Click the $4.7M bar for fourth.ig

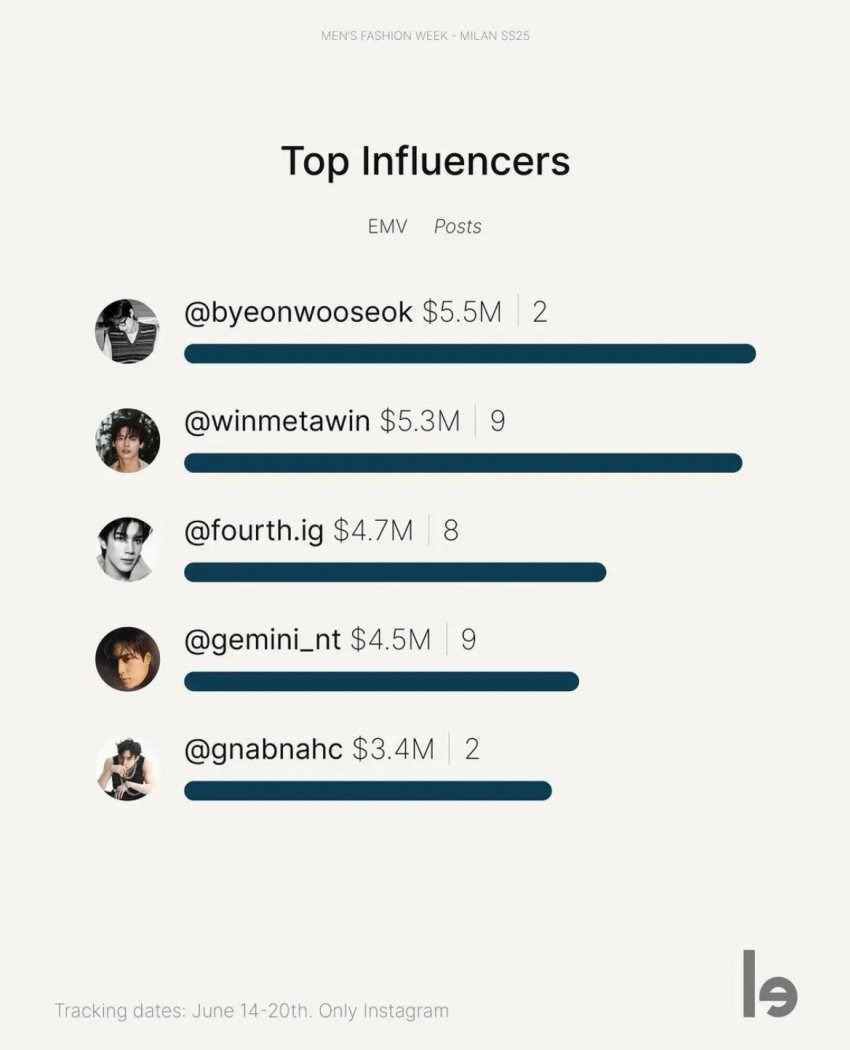395,572
